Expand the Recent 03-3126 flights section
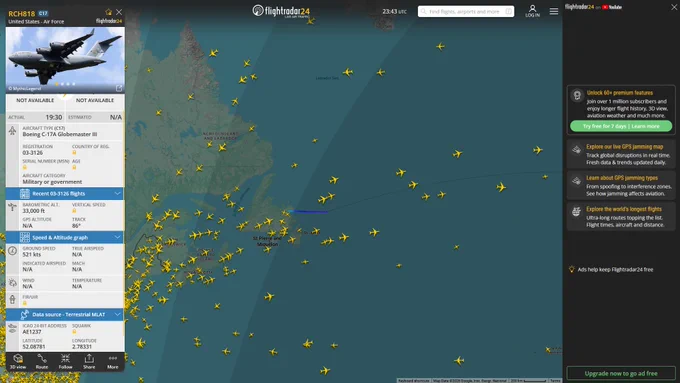The width and height of the screenshot is (680, 383). [65, 193]
